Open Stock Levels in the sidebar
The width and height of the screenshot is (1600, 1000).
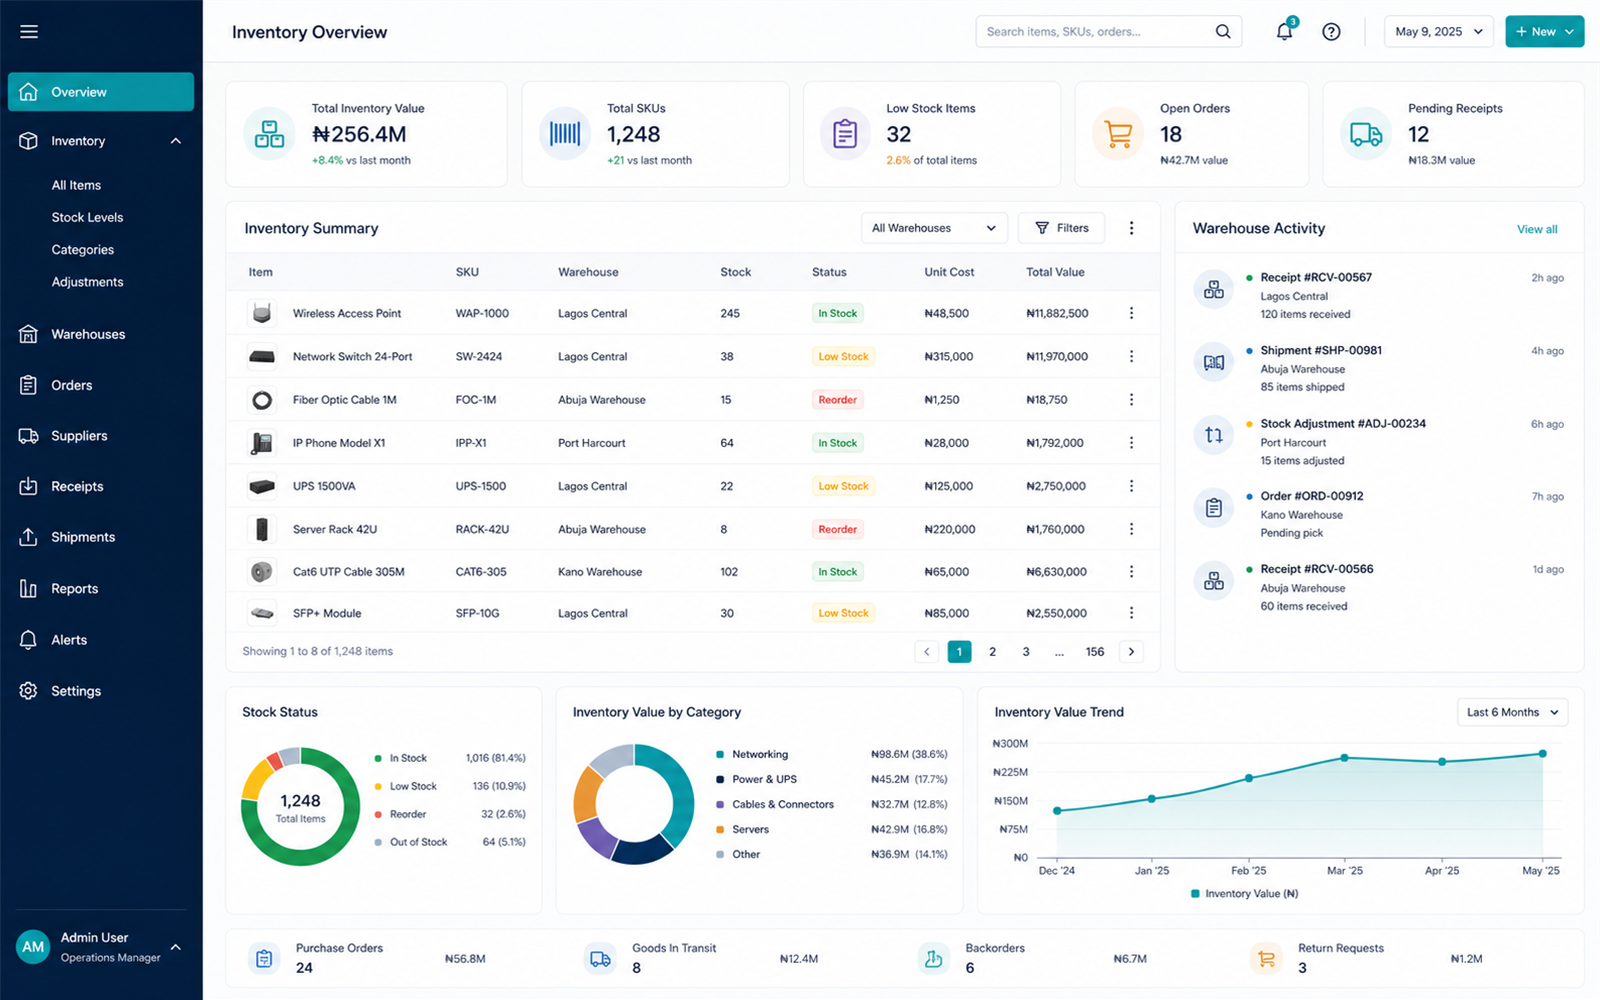[87, 217]
